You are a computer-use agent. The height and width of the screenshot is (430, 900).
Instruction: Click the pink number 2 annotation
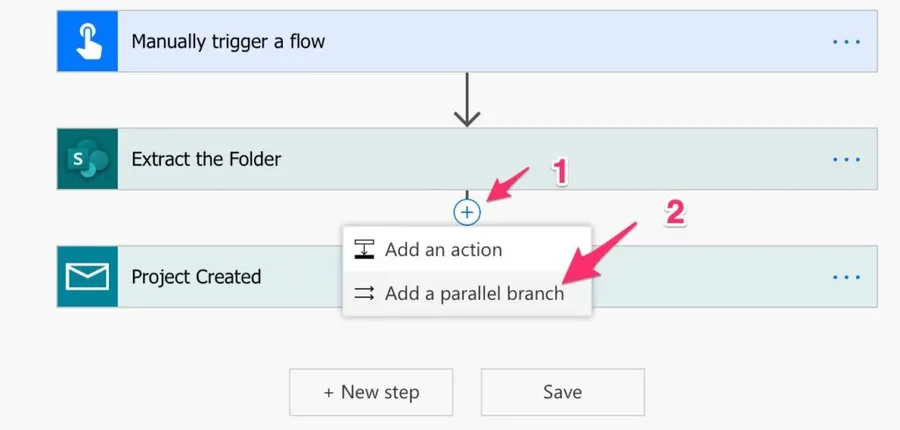675,214
